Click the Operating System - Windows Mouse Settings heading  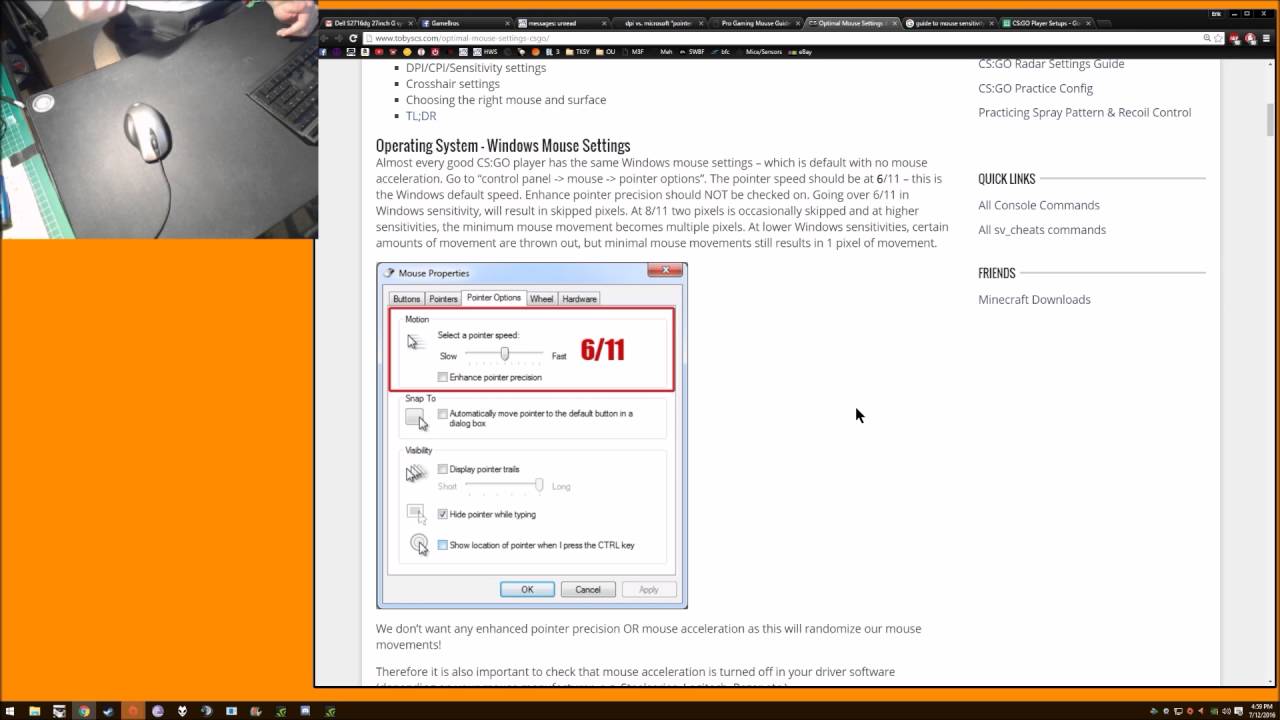tap(503, 146)
